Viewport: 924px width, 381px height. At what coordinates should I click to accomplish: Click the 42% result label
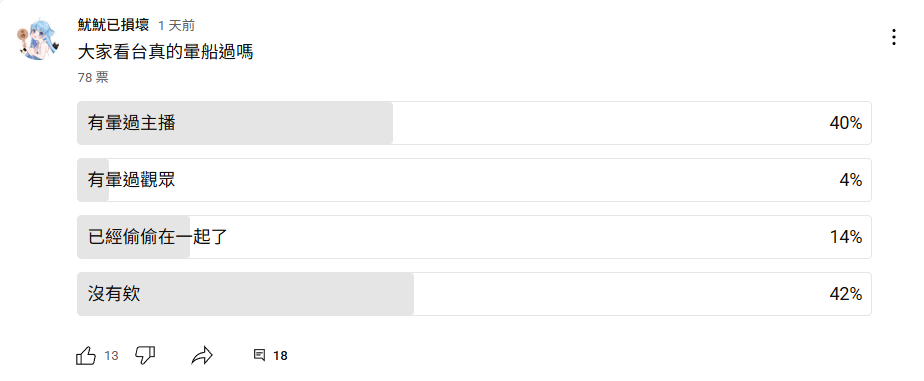pos(846,294)
